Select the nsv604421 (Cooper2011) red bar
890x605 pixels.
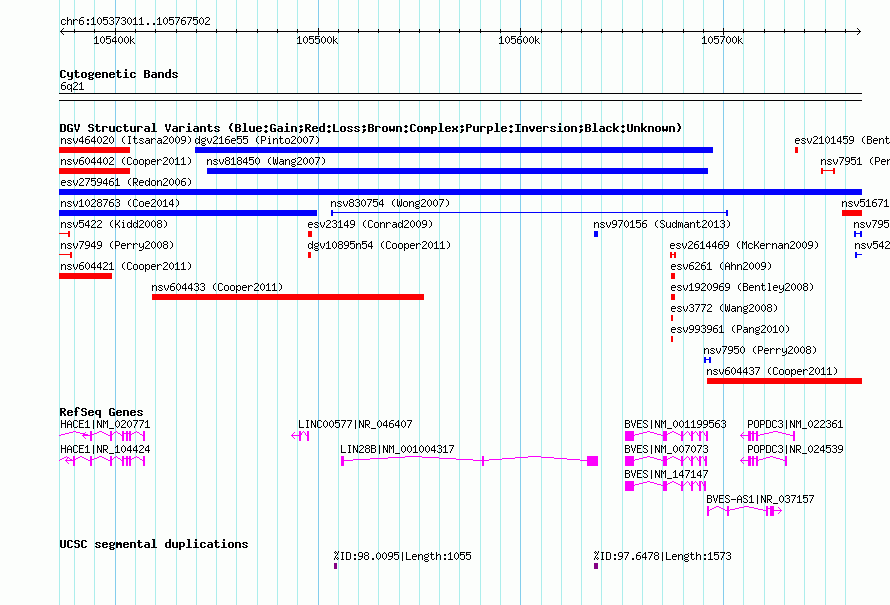coord(85,276)
